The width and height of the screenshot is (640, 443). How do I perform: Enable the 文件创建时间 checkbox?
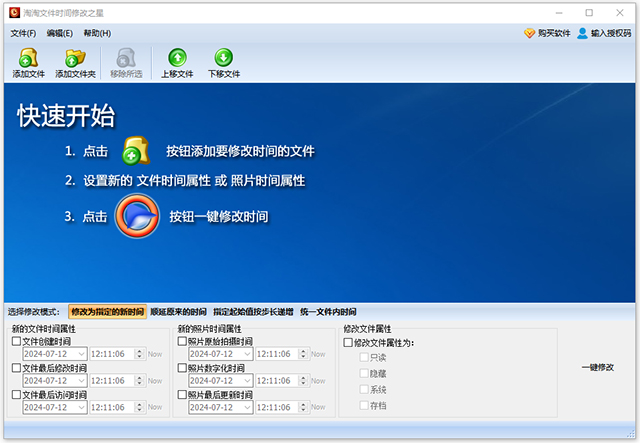(16, 341)
